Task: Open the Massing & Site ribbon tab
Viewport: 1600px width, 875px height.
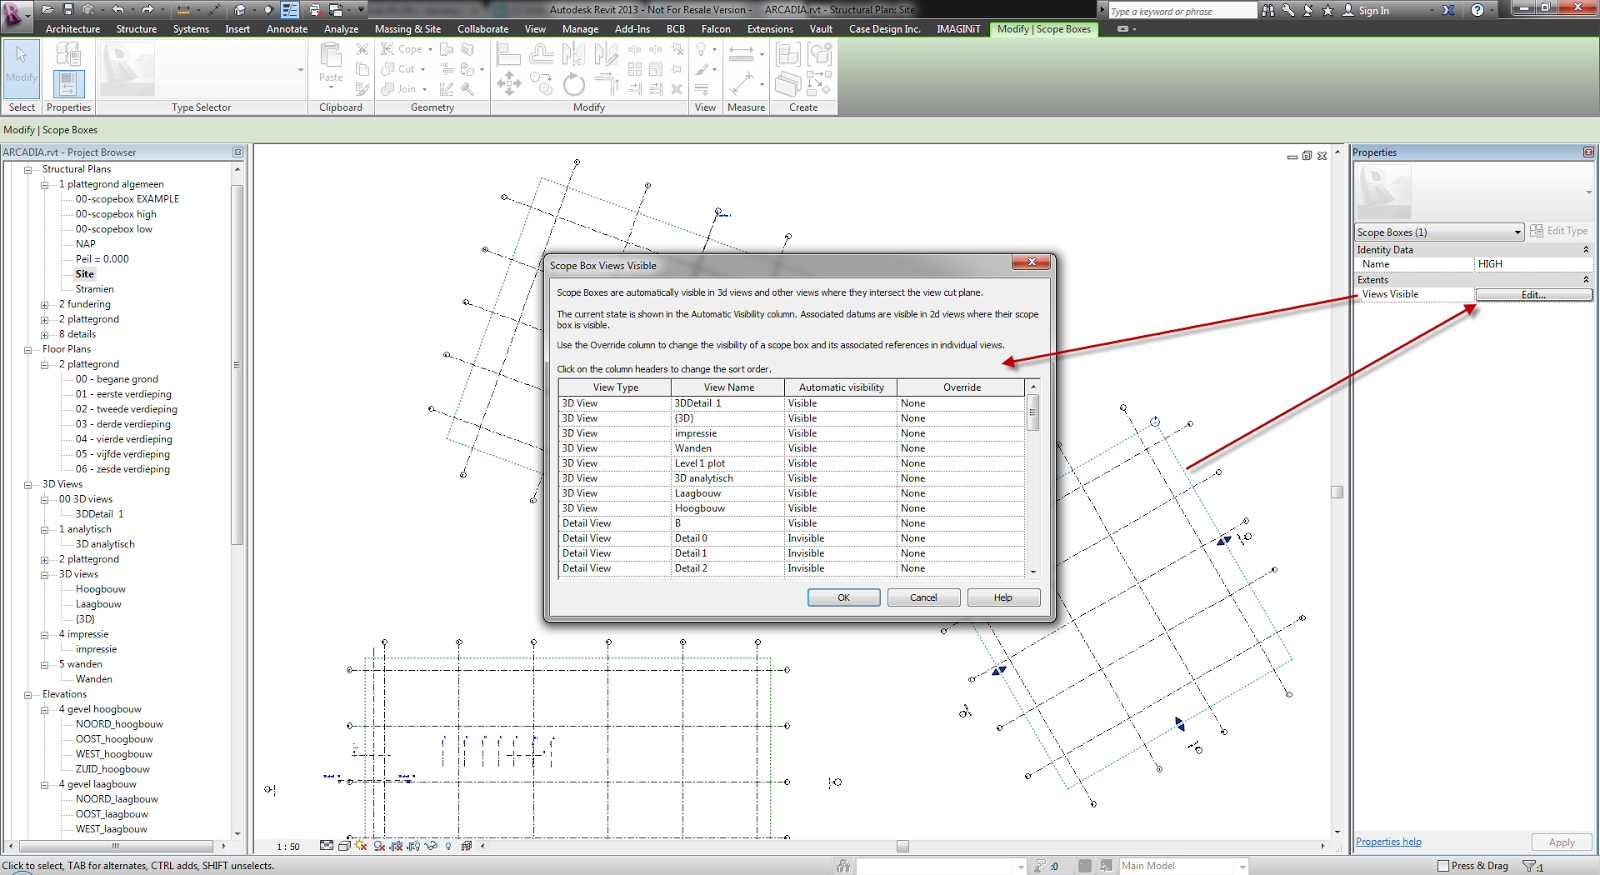Action: 408,29
